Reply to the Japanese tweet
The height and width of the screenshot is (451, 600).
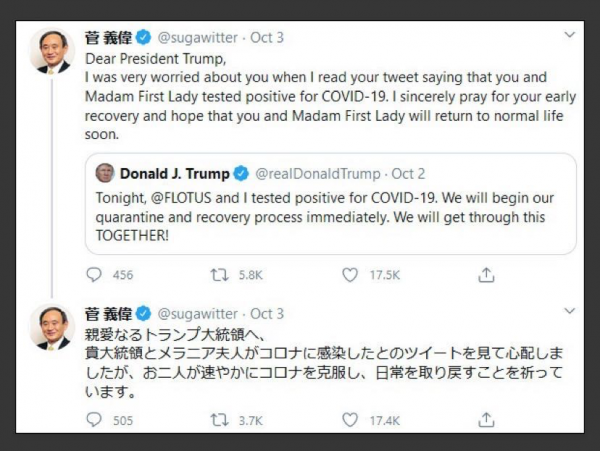click(x=95, y=420)
